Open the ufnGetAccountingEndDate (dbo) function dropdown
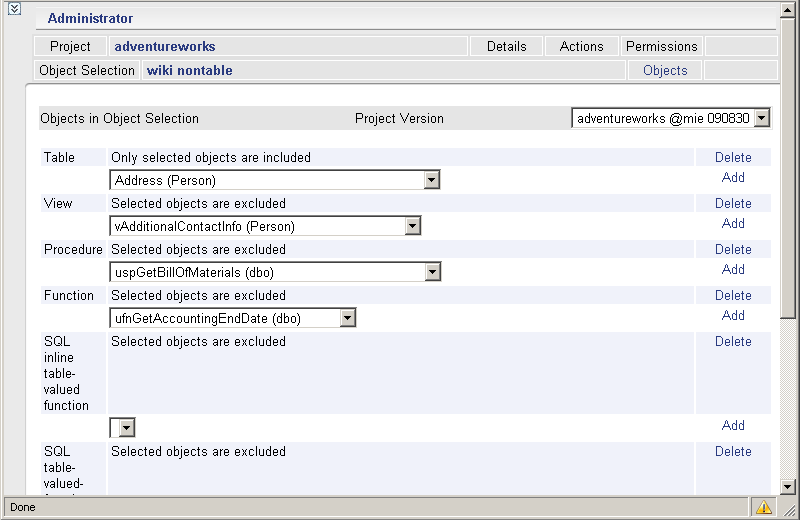 click(x=232, y=318)
